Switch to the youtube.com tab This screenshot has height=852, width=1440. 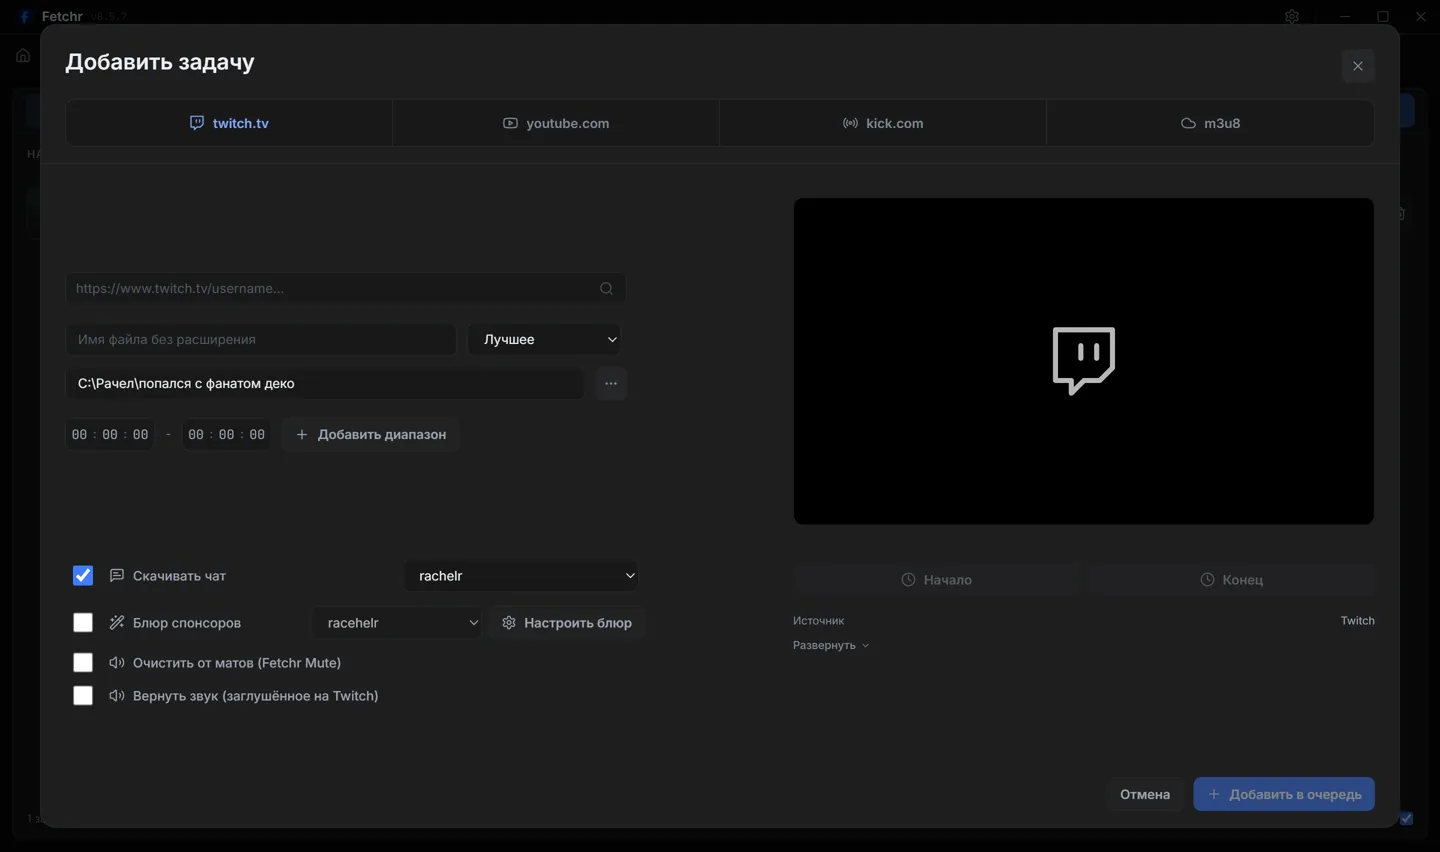(556, 123)
